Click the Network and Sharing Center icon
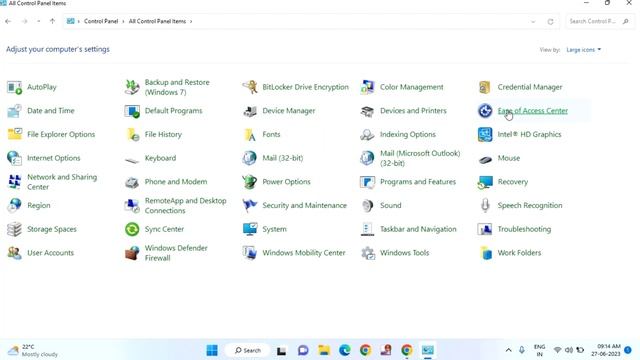The height and width of the screenshot is (360, 640). (x=14, y=182)
